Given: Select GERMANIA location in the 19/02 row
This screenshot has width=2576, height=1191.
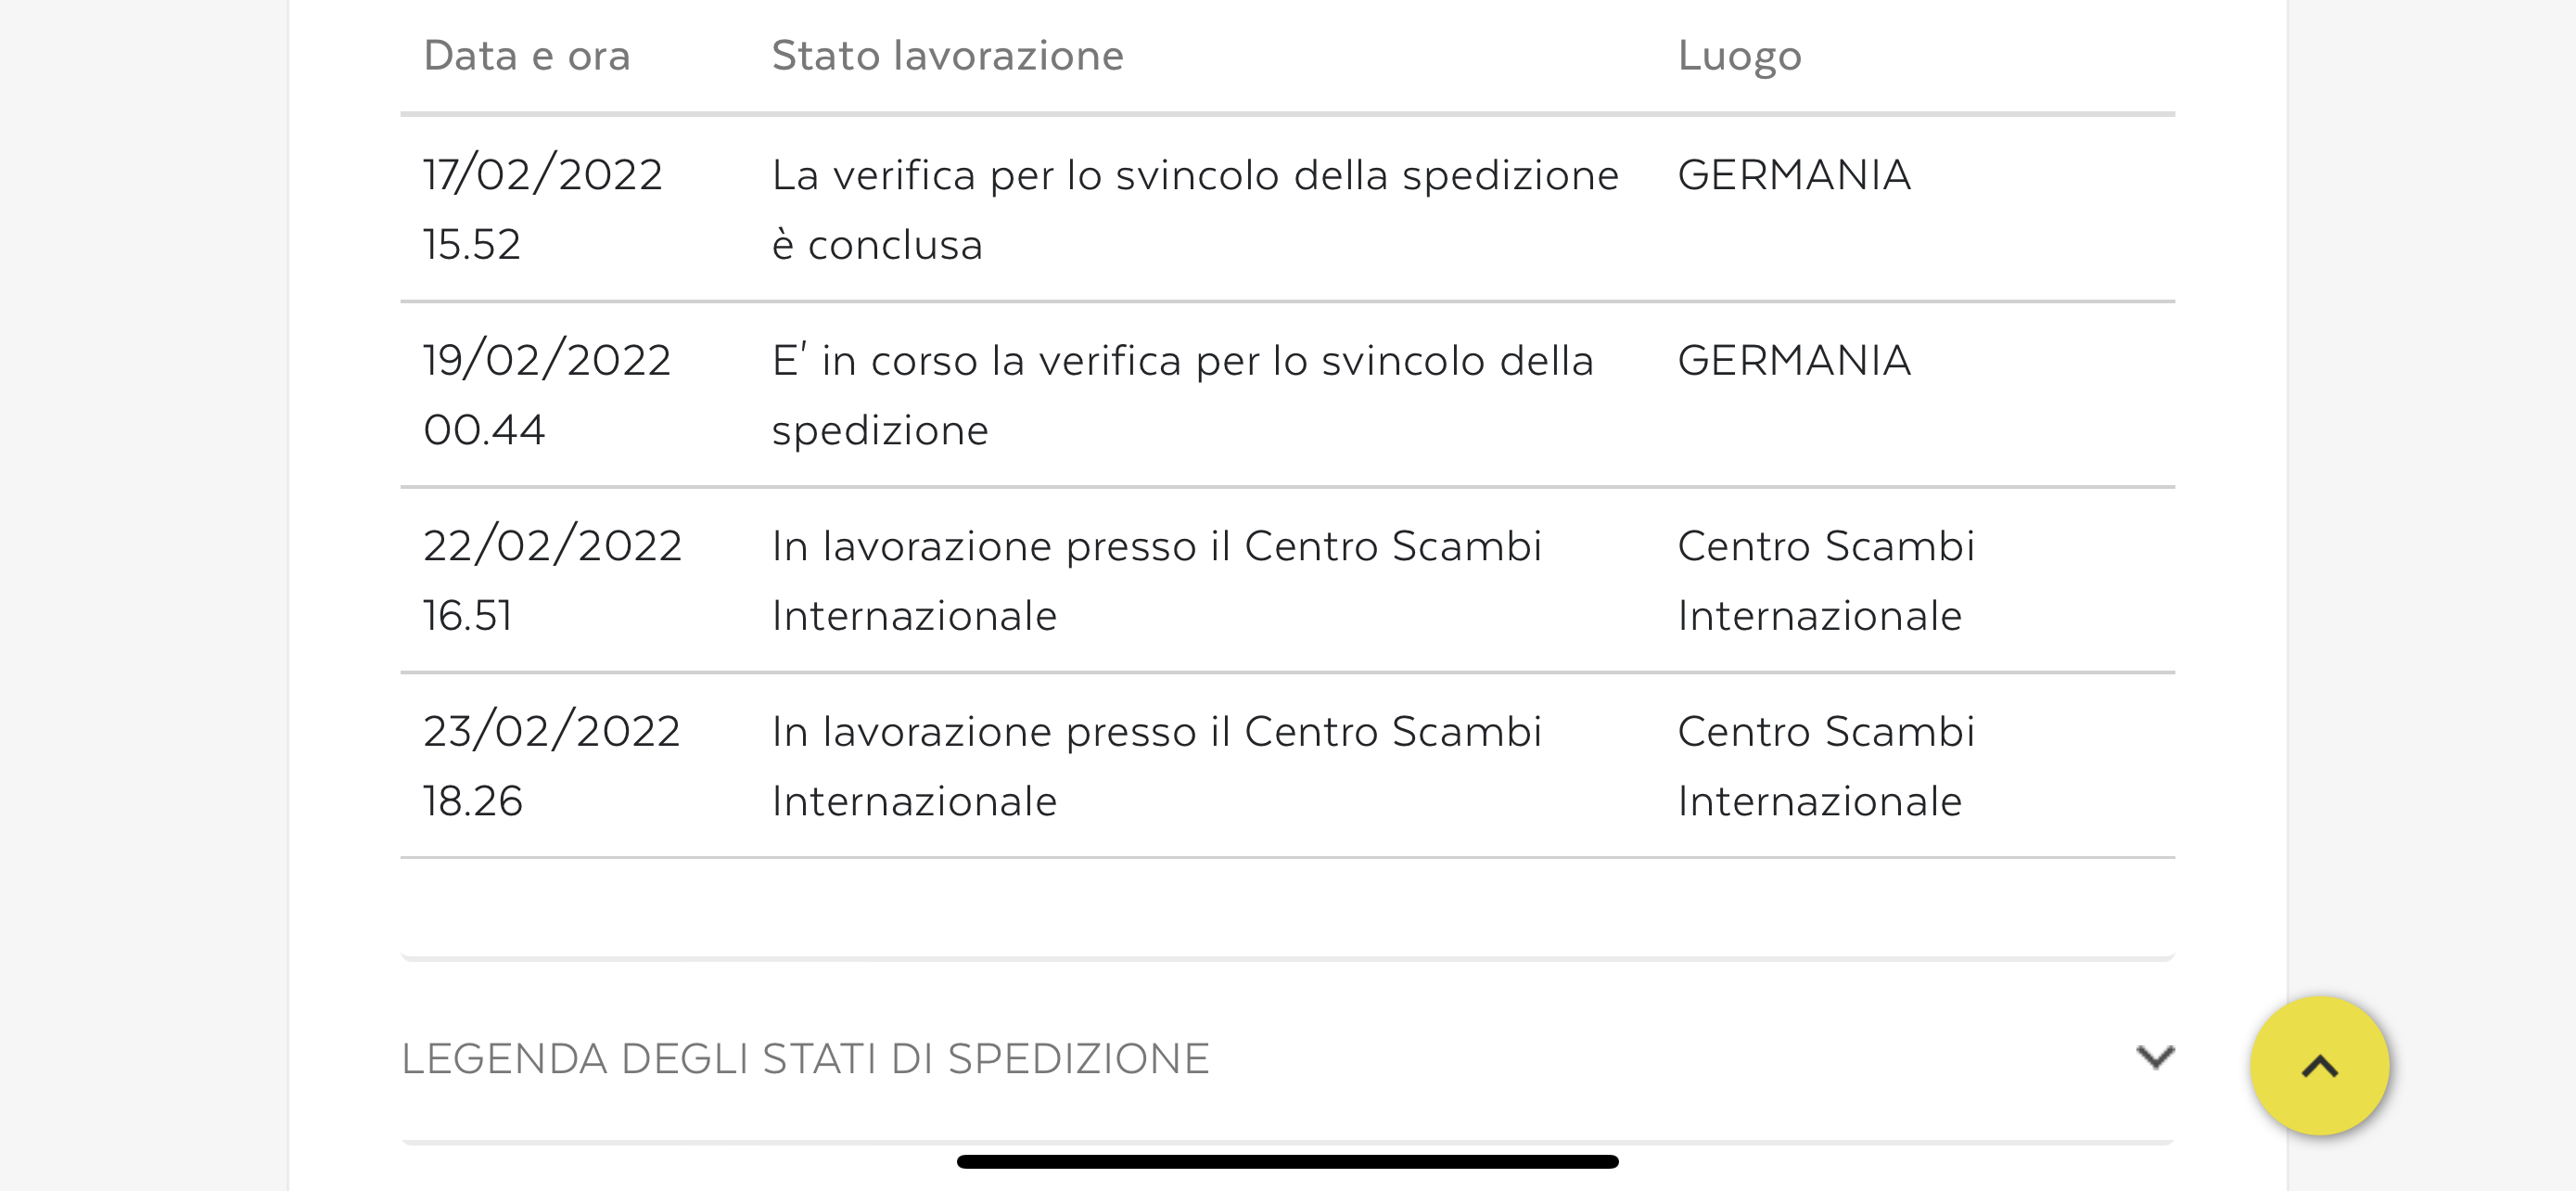Looking at the screenshot, I should pos(1794,361).
